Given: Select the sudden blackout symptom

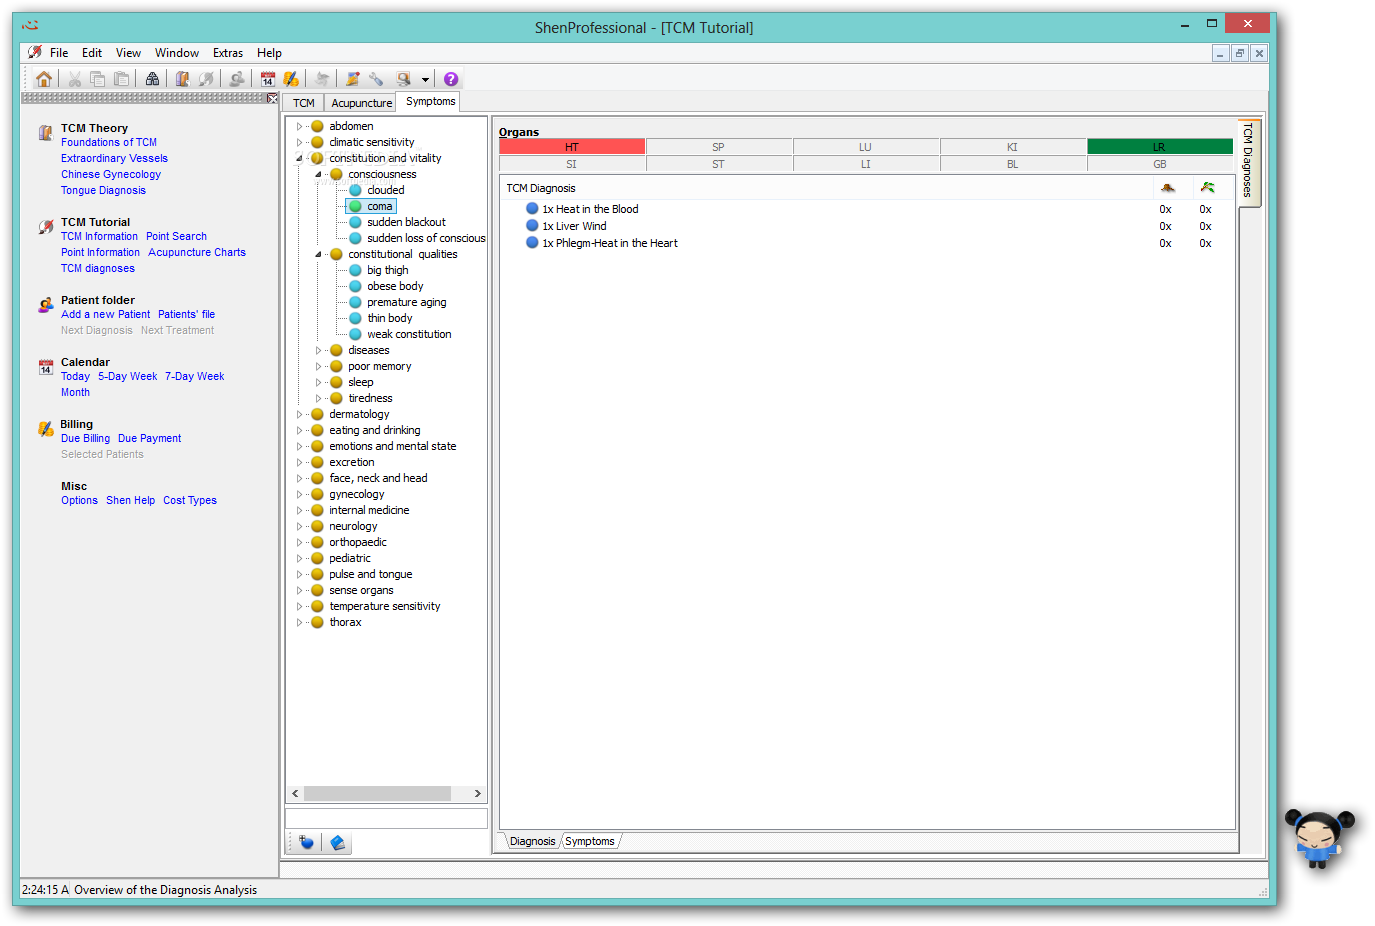Looking at the screenshot, I should point(406,222).
